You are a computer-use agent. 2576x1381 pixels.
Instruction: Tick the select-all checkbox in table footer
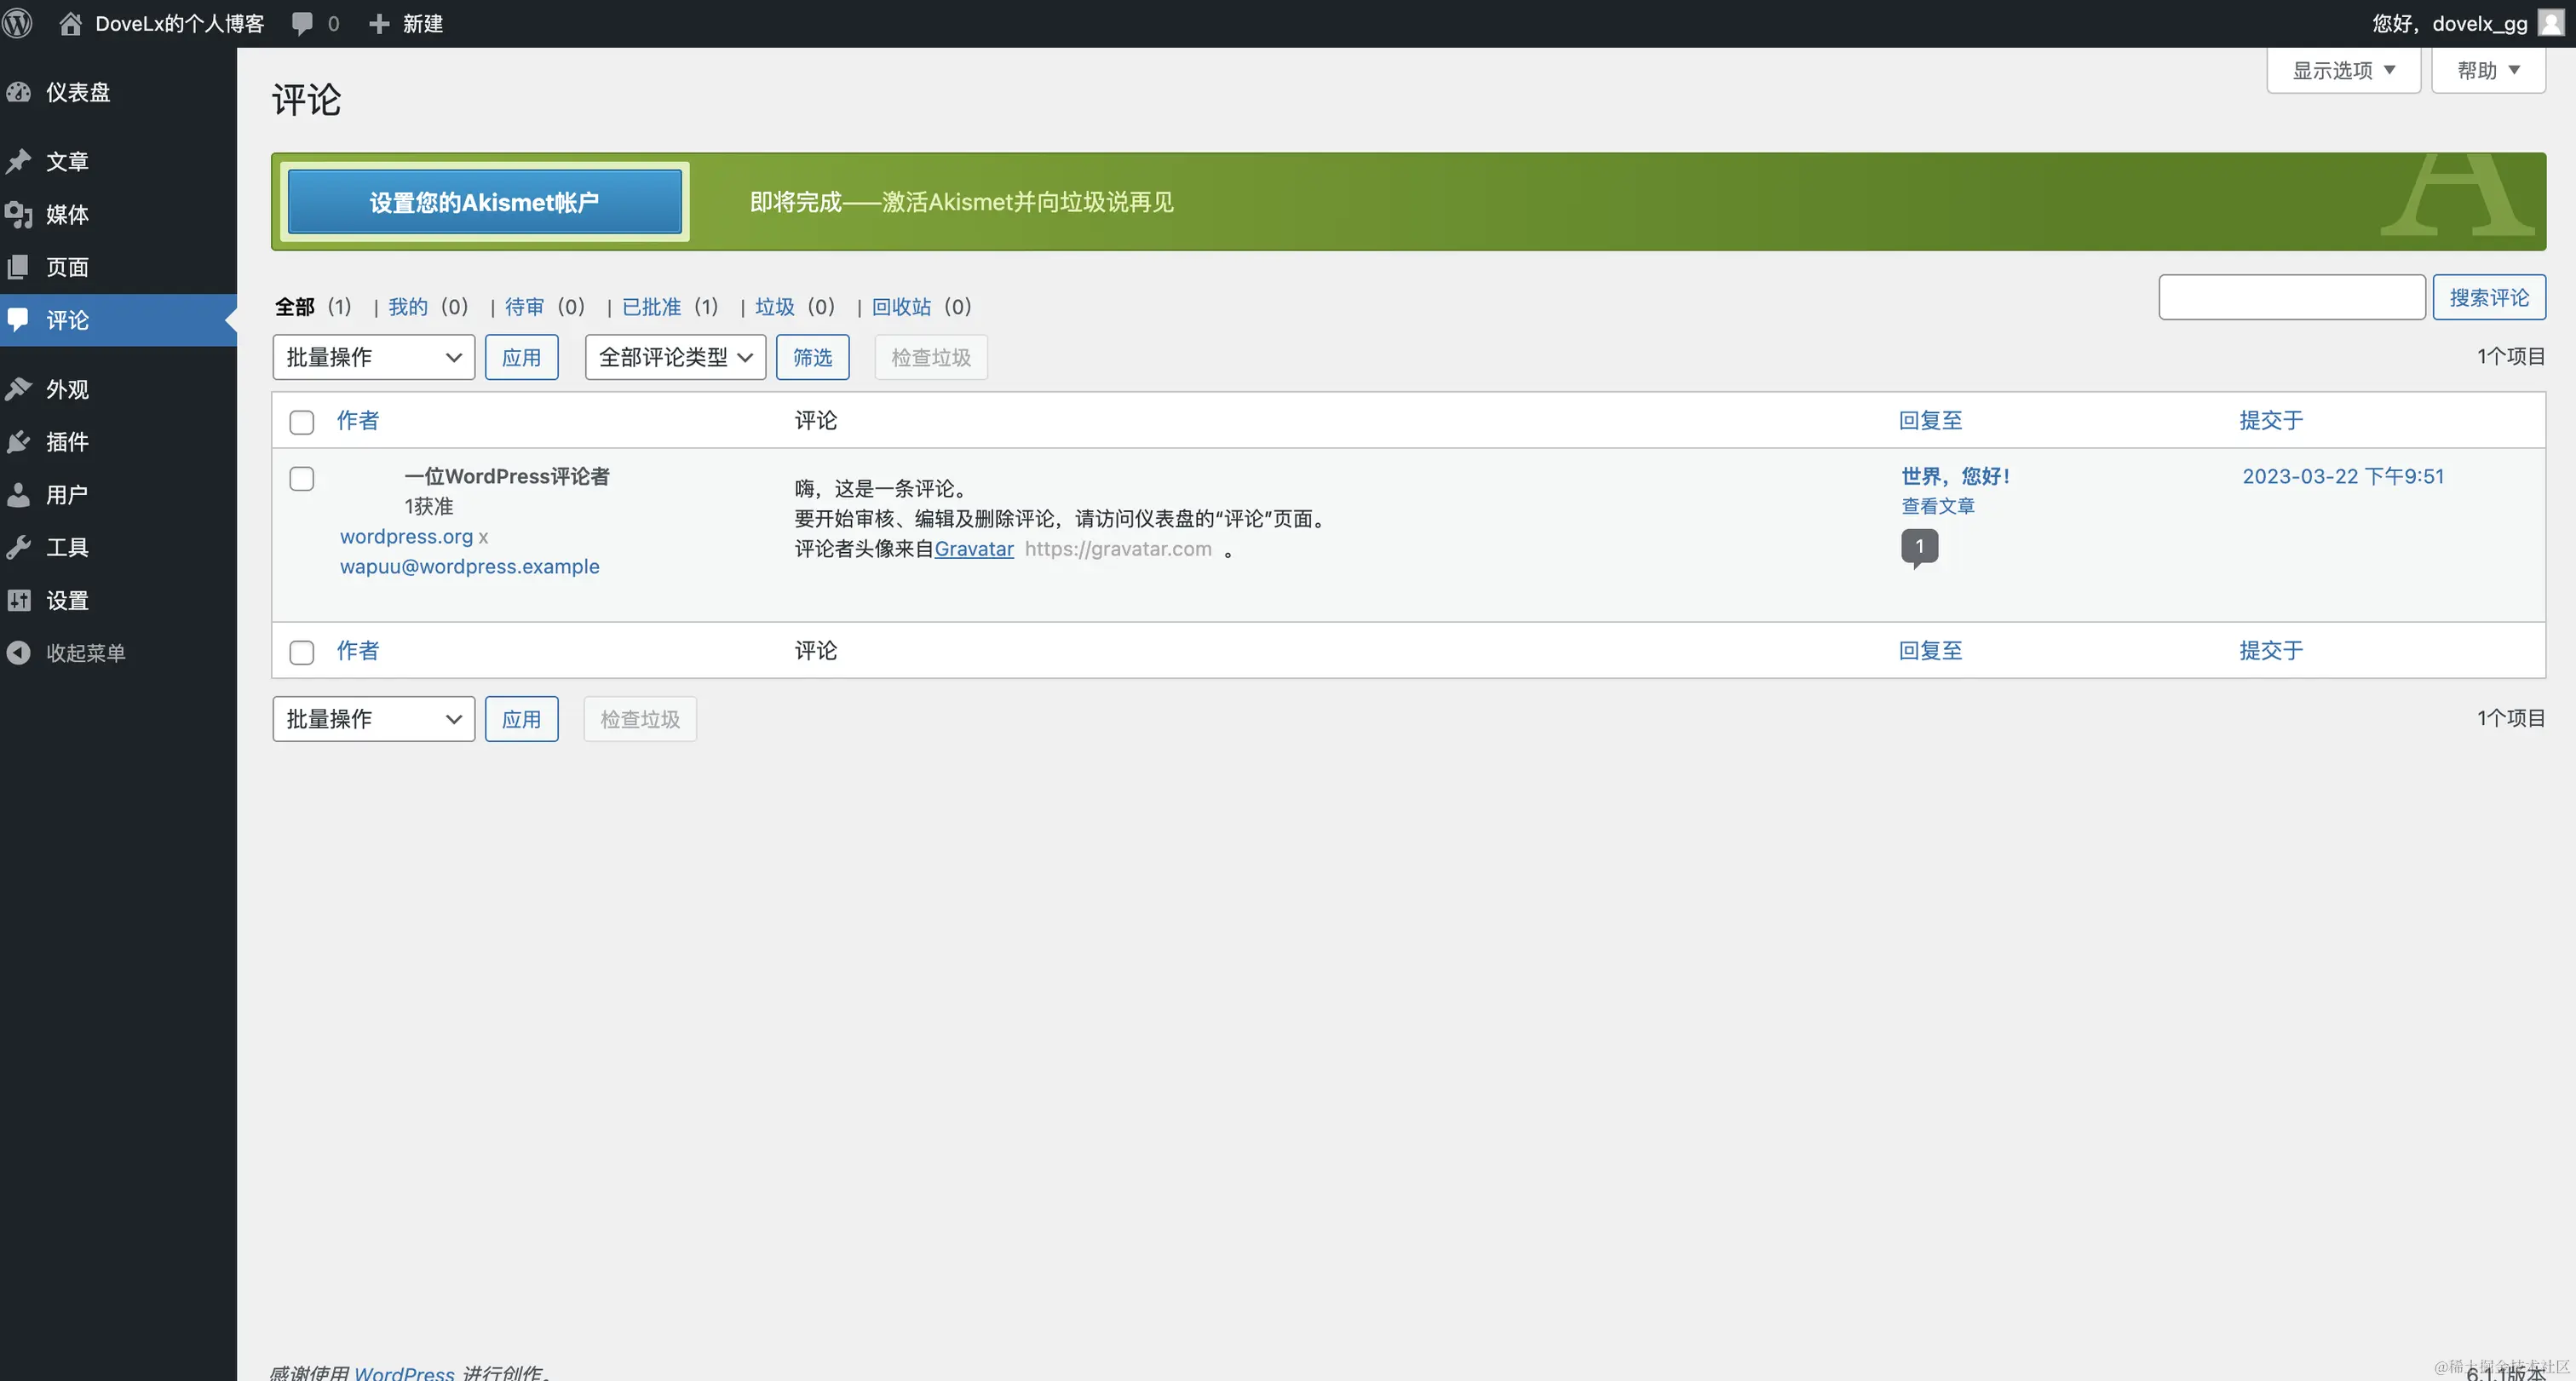301,652
